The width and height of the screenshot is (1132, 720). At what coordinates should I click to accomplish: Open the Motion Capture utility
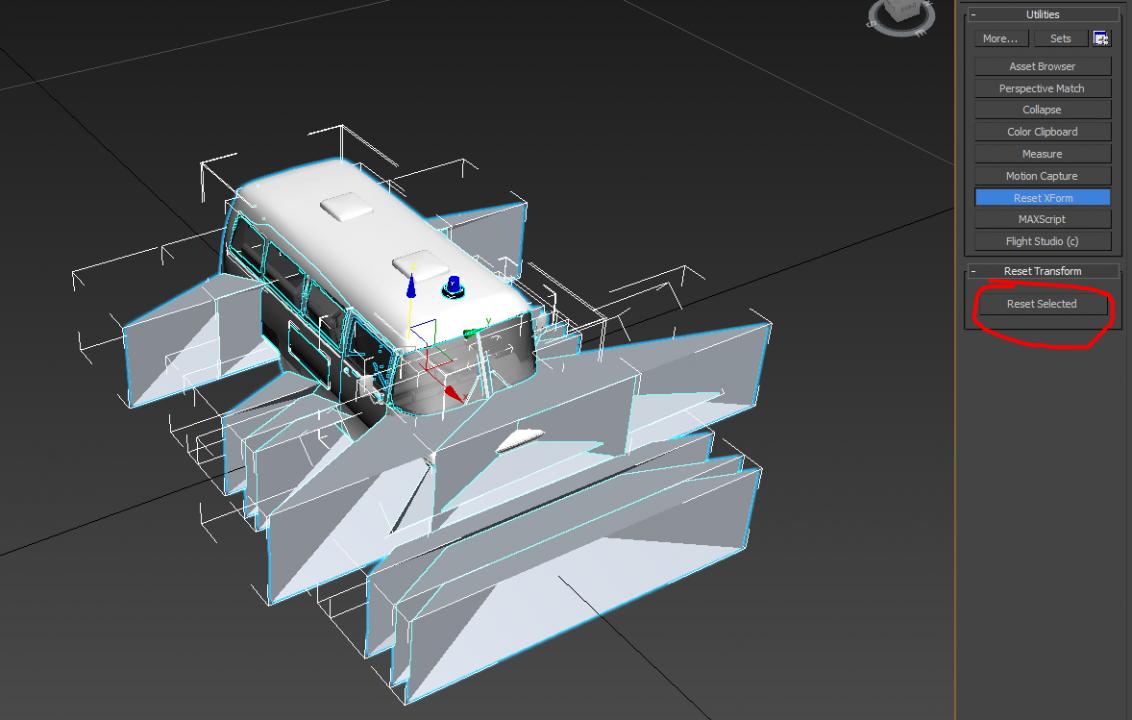coord(1042,176)
